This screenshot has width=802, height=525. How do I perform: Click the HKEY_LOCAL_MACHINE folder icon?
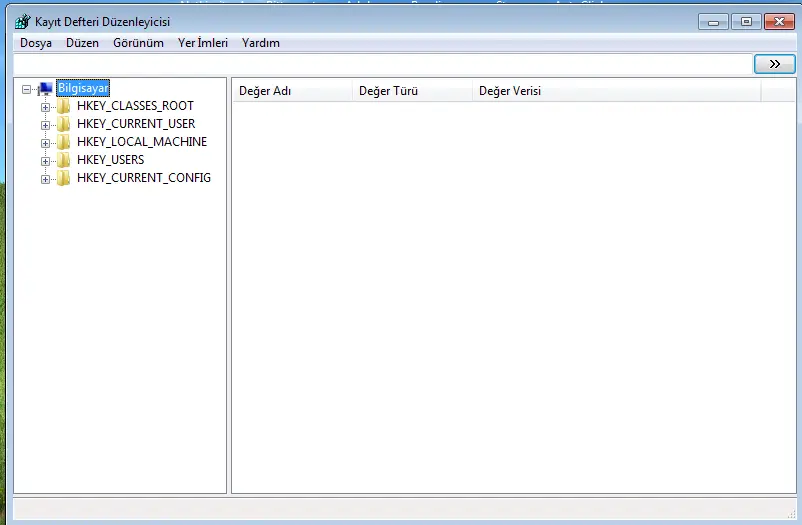pyautogui.click(x=63, y=142)
